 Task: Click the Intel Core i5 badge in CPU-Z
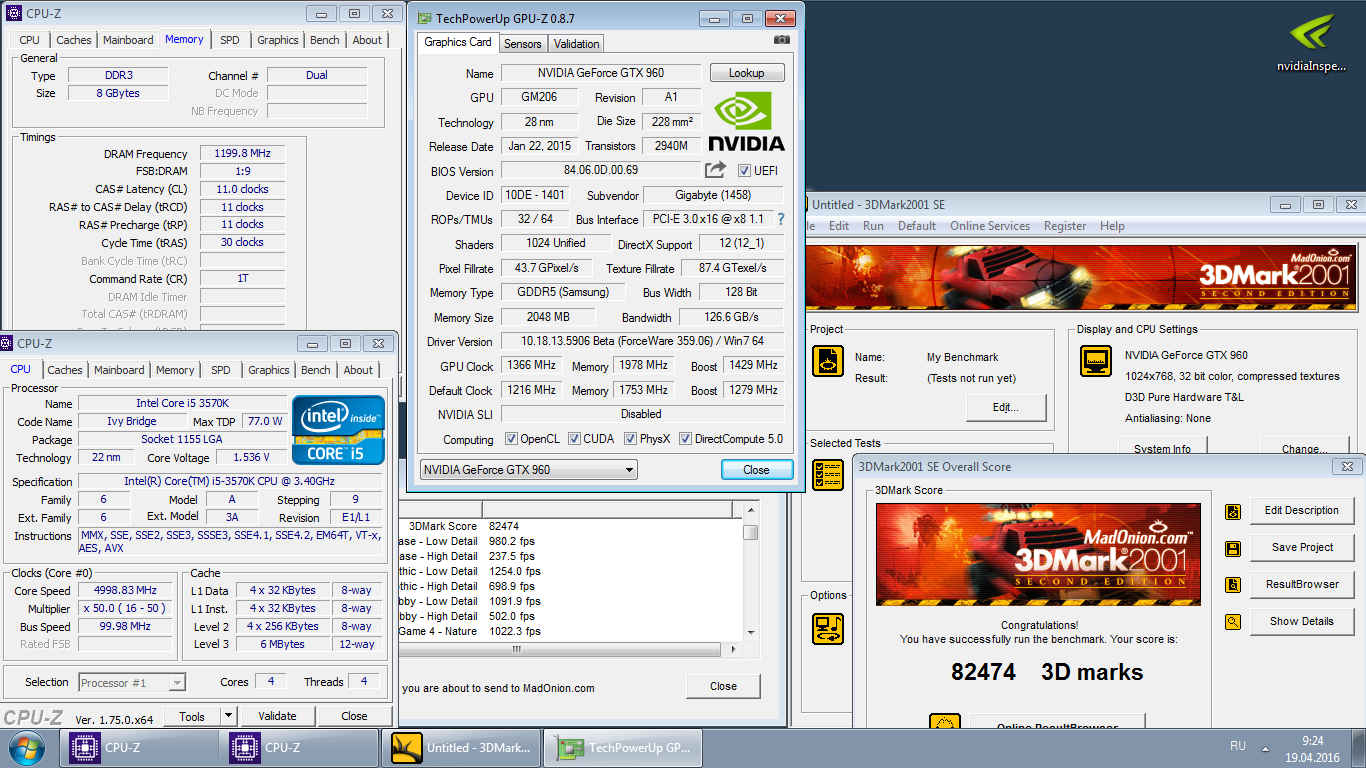point(339,430)
